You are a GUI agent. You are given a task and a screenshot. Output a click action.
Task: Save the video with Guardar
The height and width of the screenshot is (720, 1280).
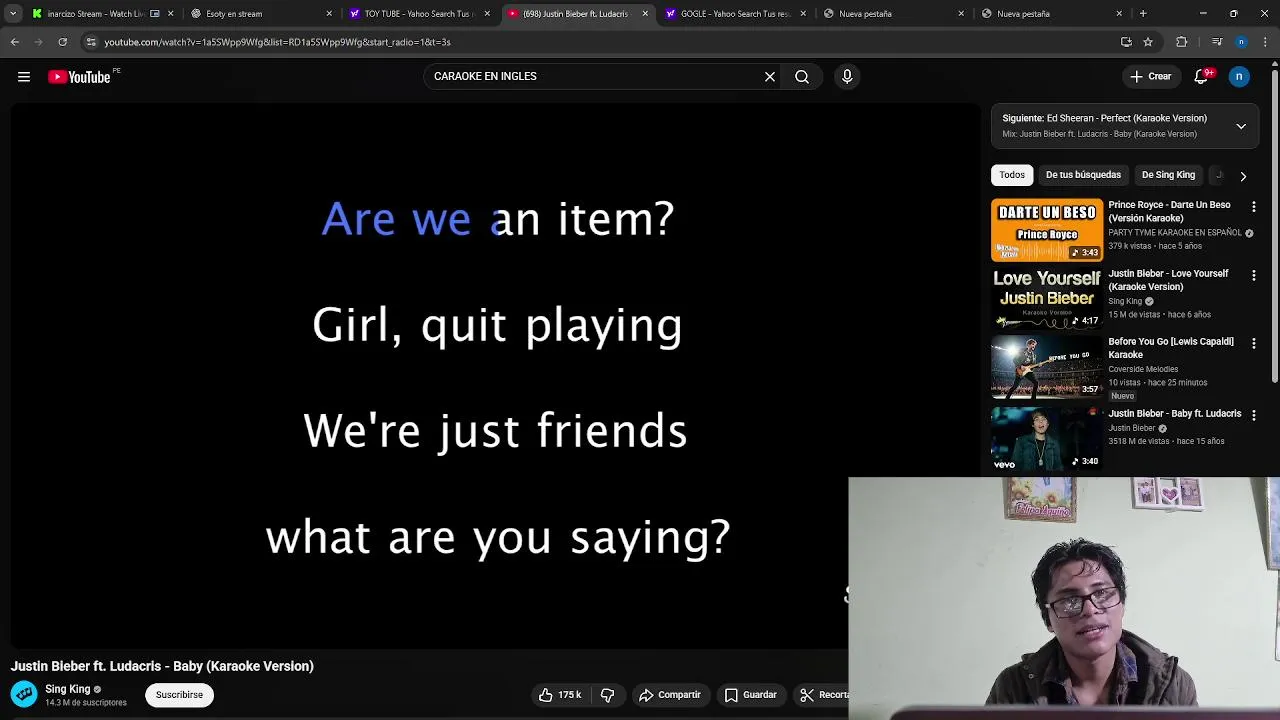pos(750,695)
